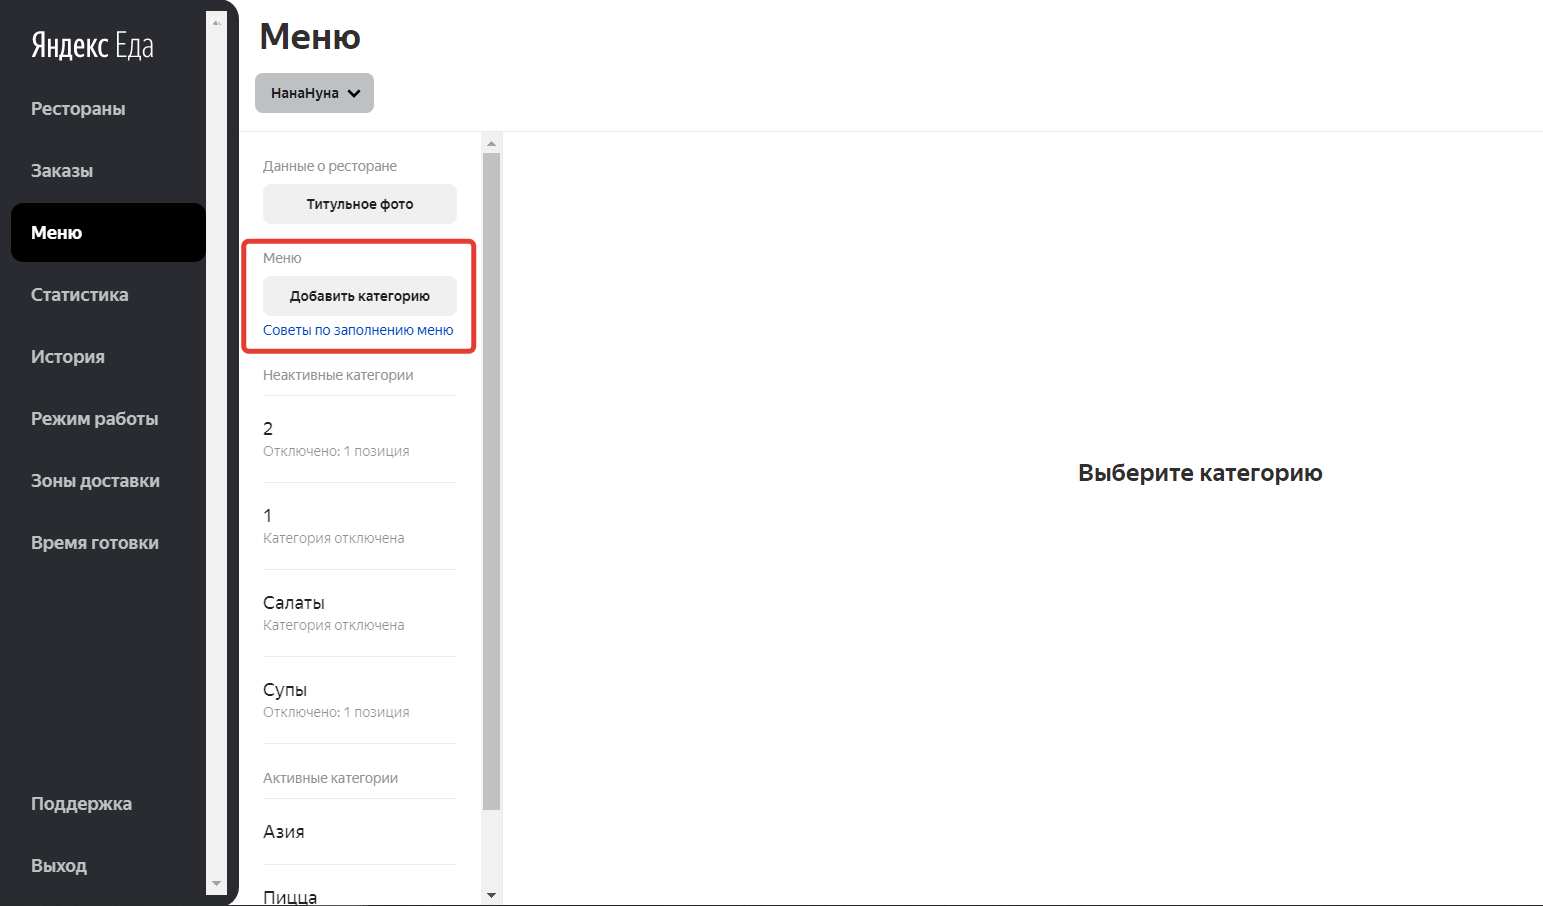Open Зоны доставки settings
The image size is (1543, 906).
(95, 481)
